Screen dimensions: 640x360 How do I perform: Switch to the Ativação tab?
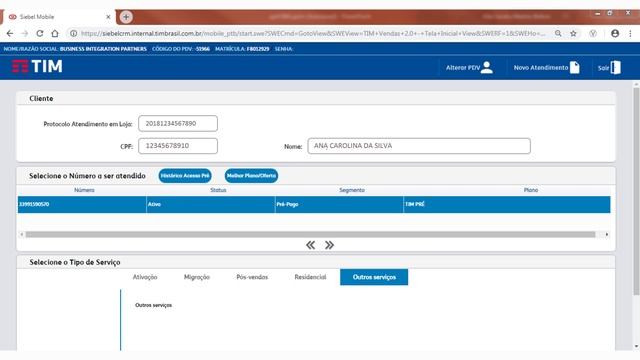pos(145,277)
